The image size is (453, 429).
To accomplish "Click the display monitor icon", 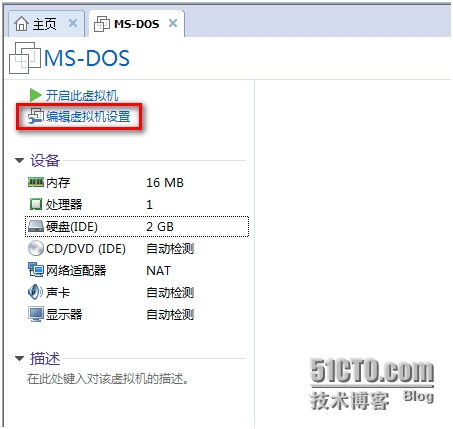I will 36,314.
